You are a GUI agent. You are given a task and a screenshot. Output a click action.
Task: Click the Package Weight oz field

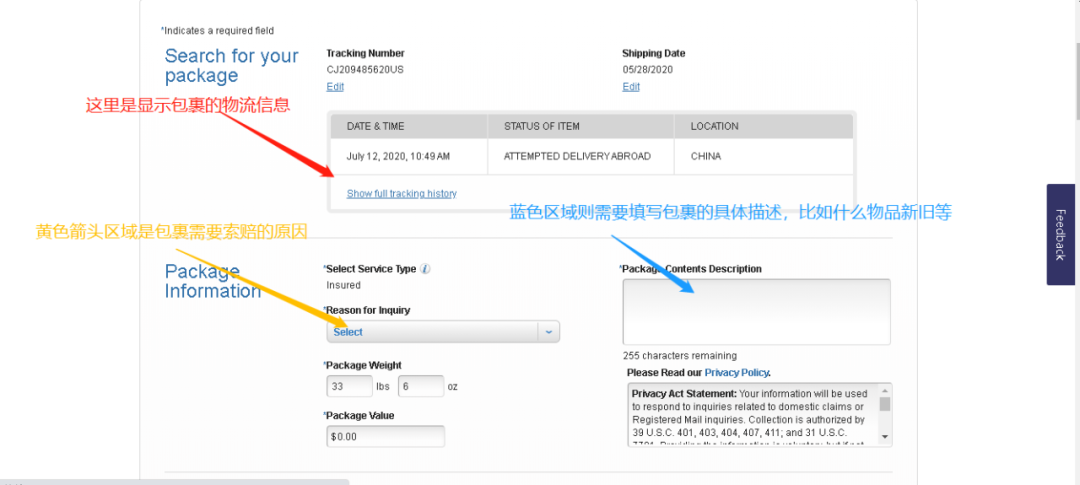[x=421, y=386]
